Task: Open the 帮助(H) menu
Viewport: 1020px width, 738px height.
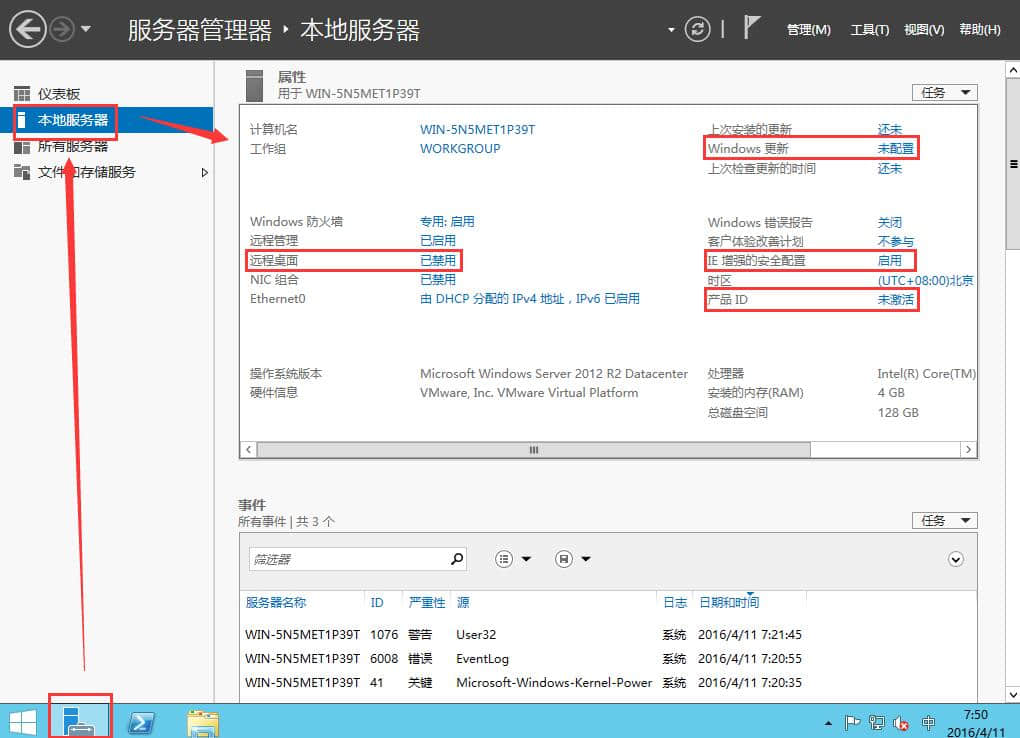Action: coord(980,30)
